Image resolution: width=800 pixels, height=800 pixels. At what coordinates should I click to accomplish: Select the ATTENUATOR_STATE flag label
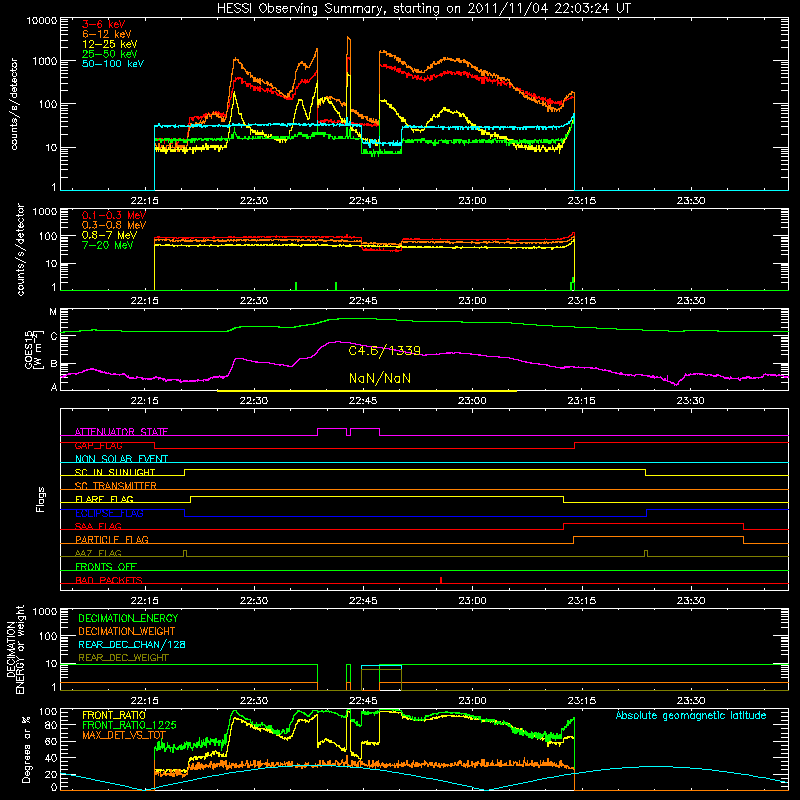tap(121, 432)
